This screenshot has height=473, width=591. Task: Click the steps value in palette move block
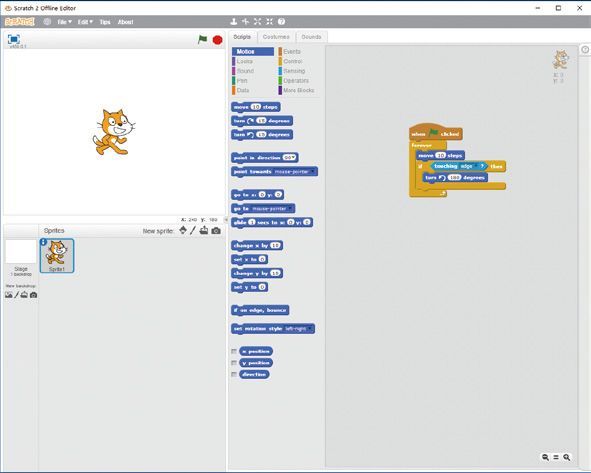256,107
